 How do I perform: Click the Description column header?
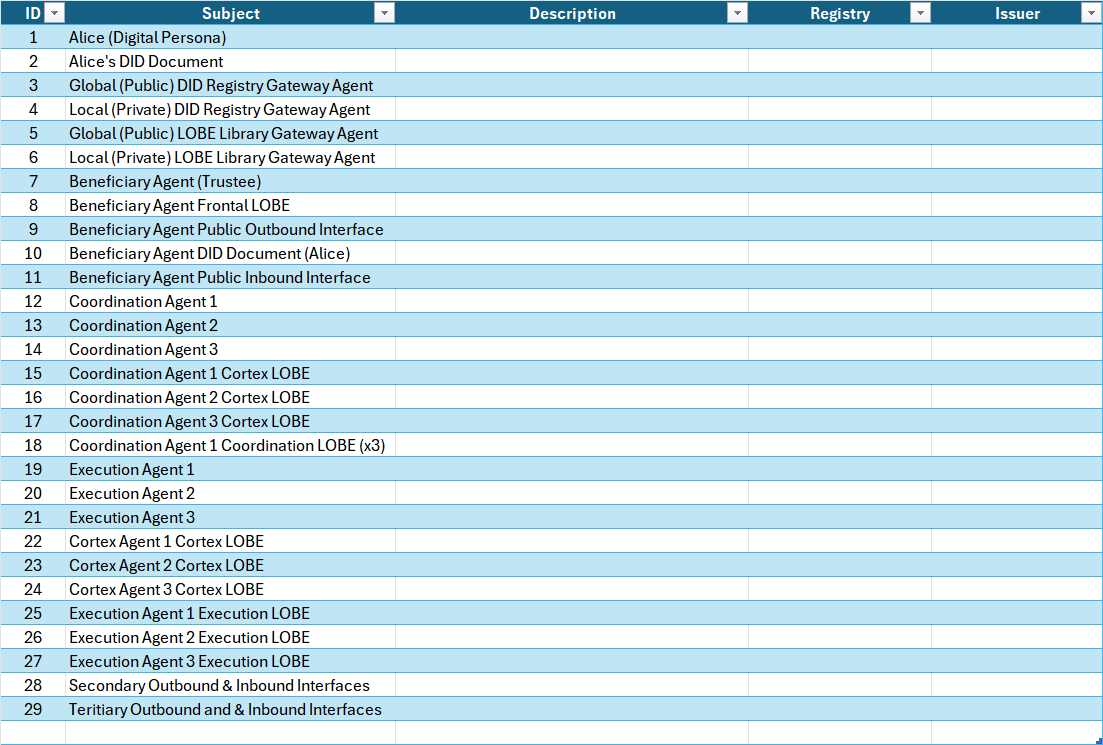click(572, 13)
